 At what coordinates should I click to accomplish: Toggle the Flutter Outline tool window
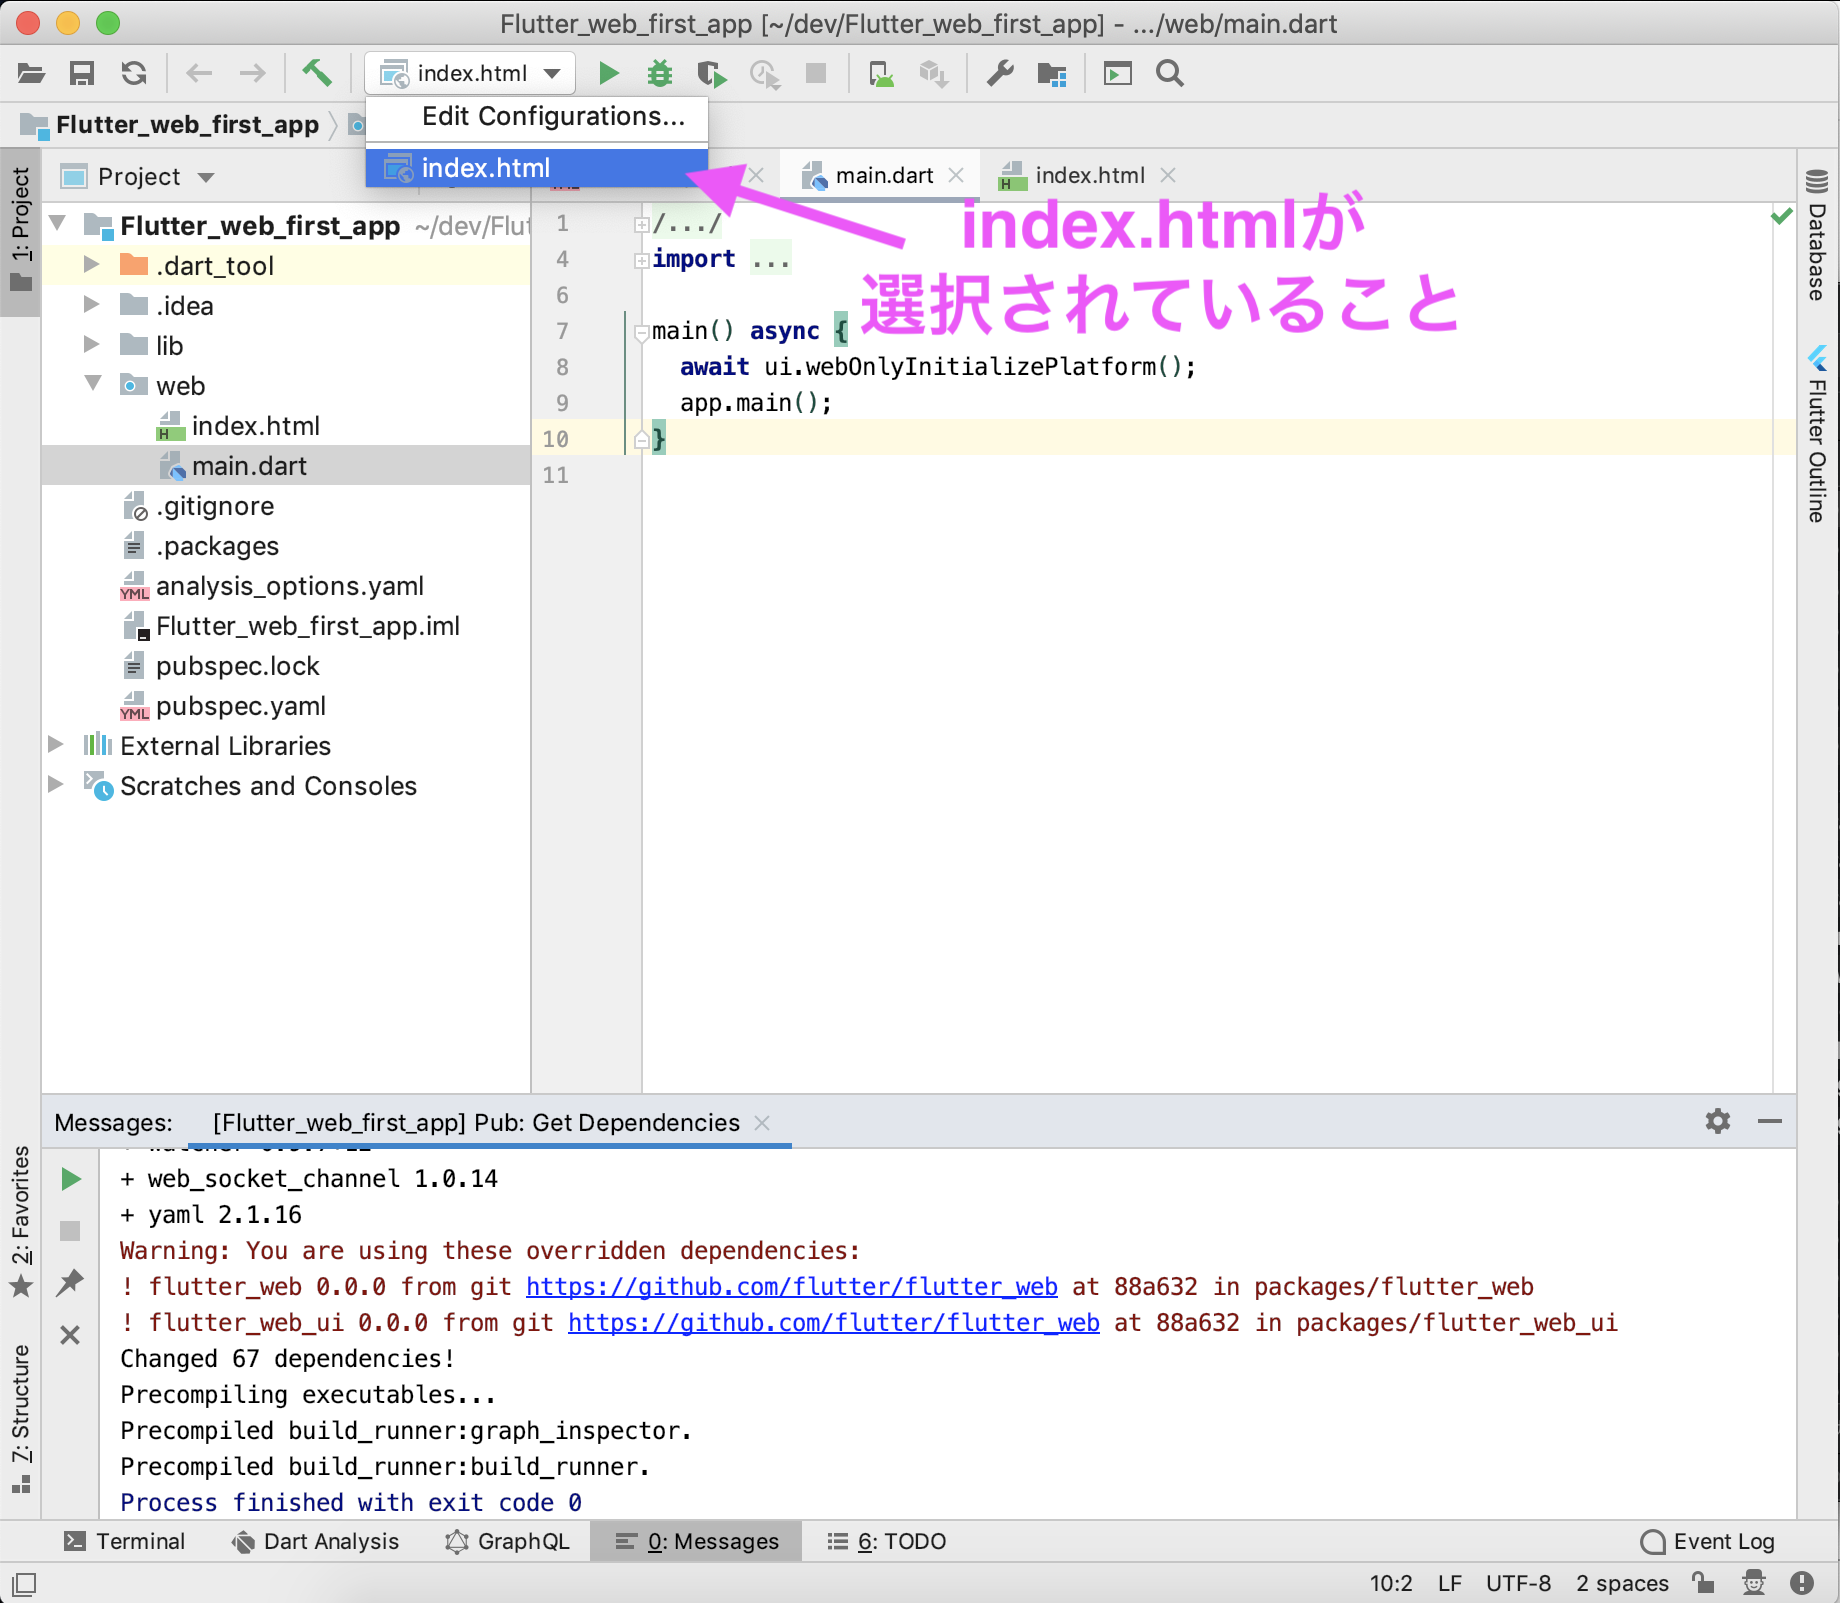click(1817, 434)
